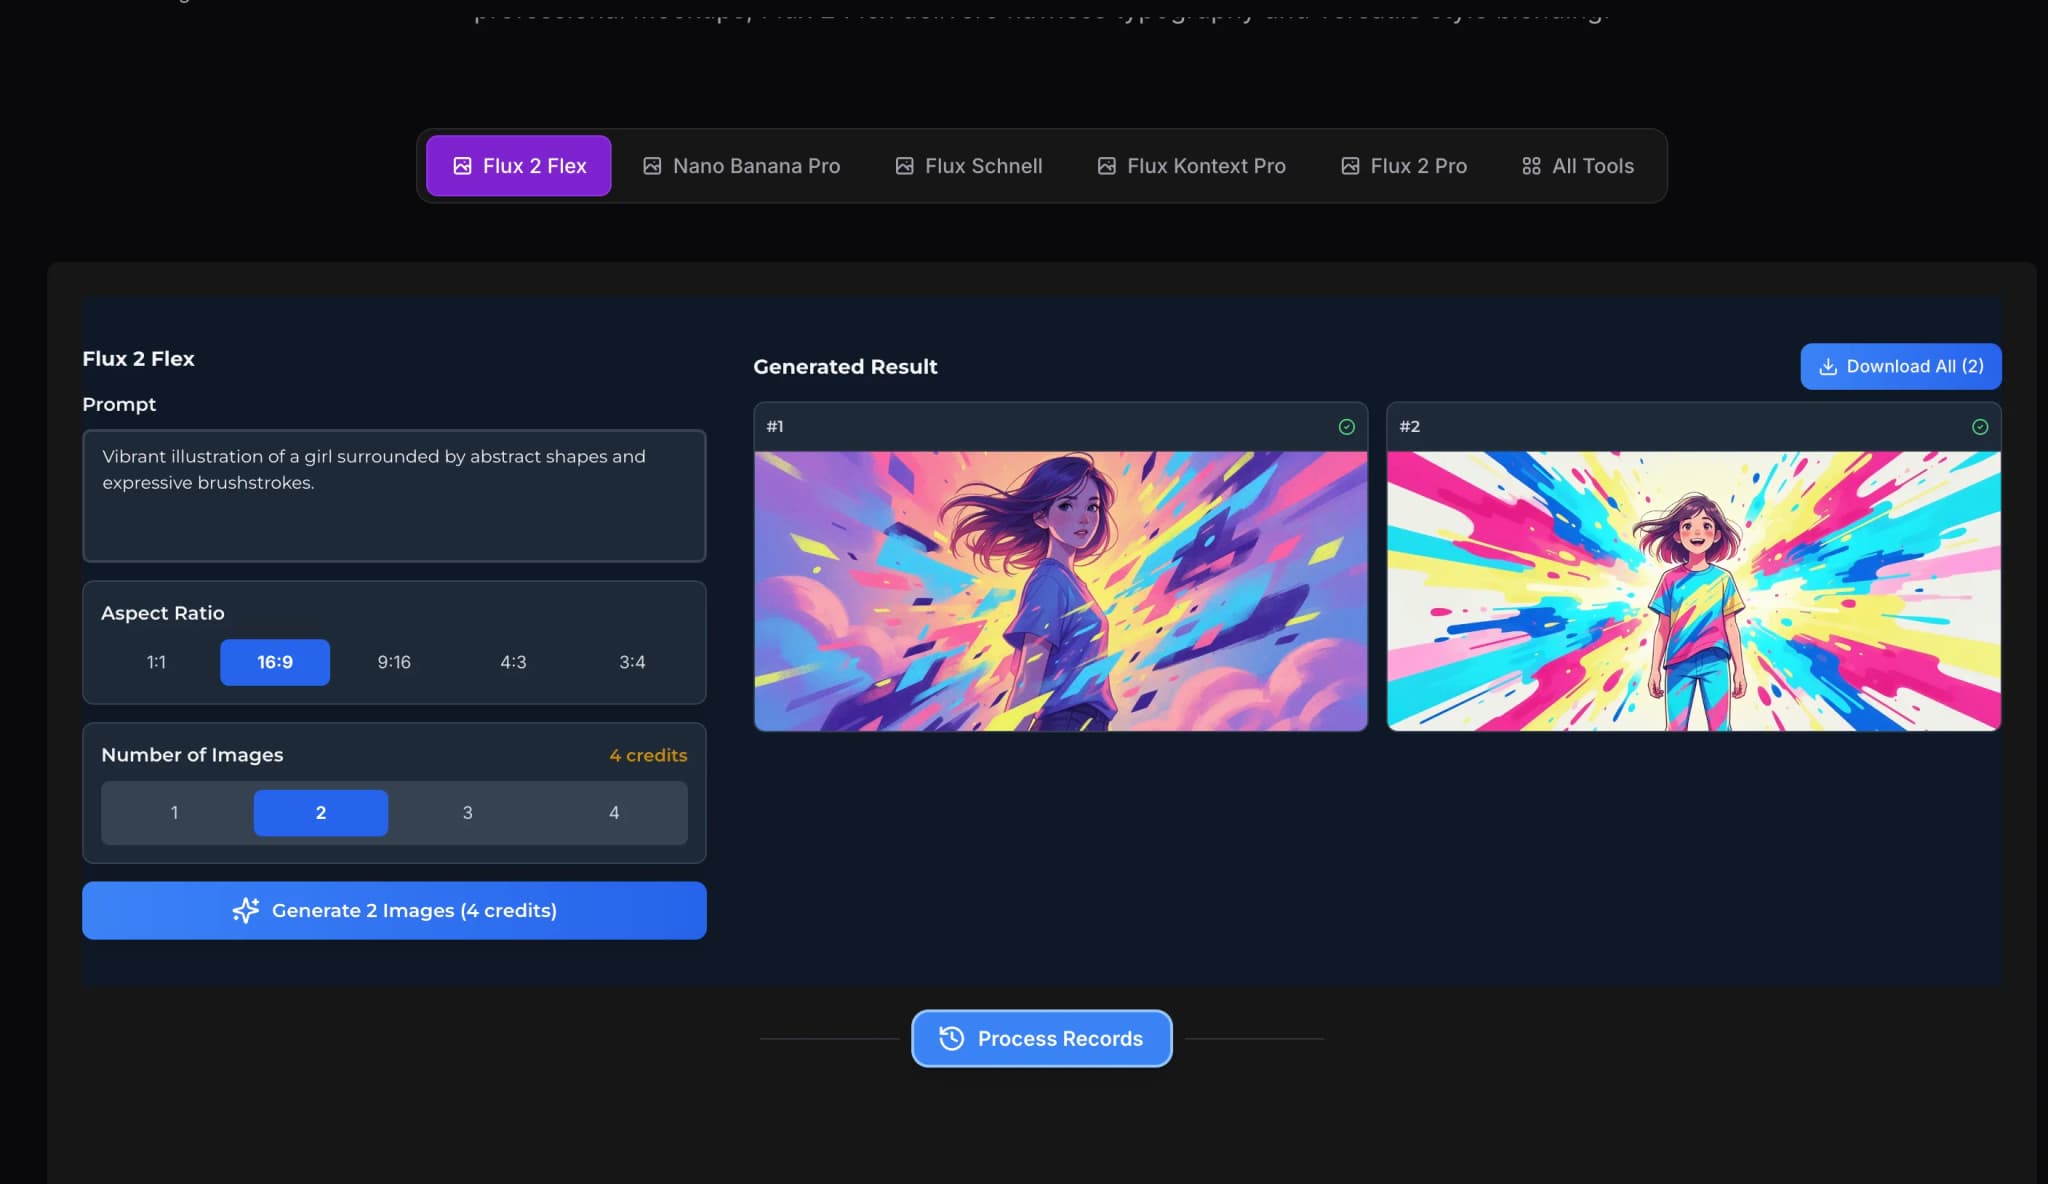This screenshot has width=2048, height=1184.
Task: Choose the 9:16 aspect ratio option
Action: 394,662
